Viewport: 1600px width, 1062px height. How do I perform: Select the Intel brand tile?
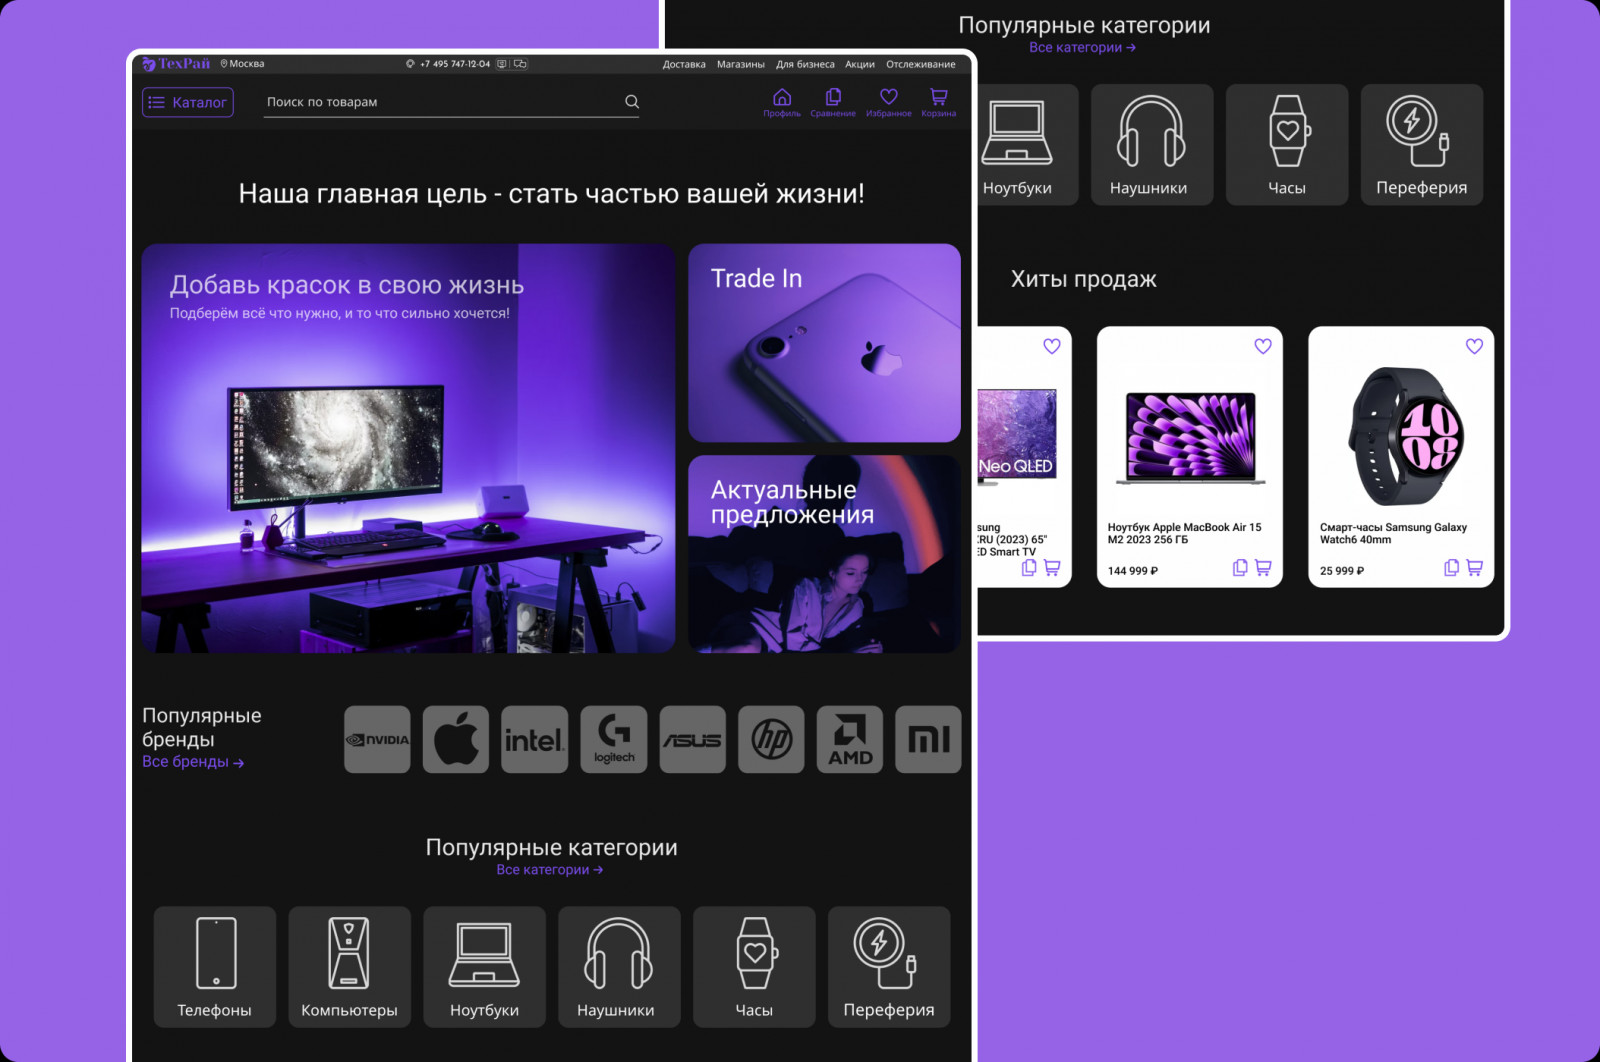pos(534,739)
